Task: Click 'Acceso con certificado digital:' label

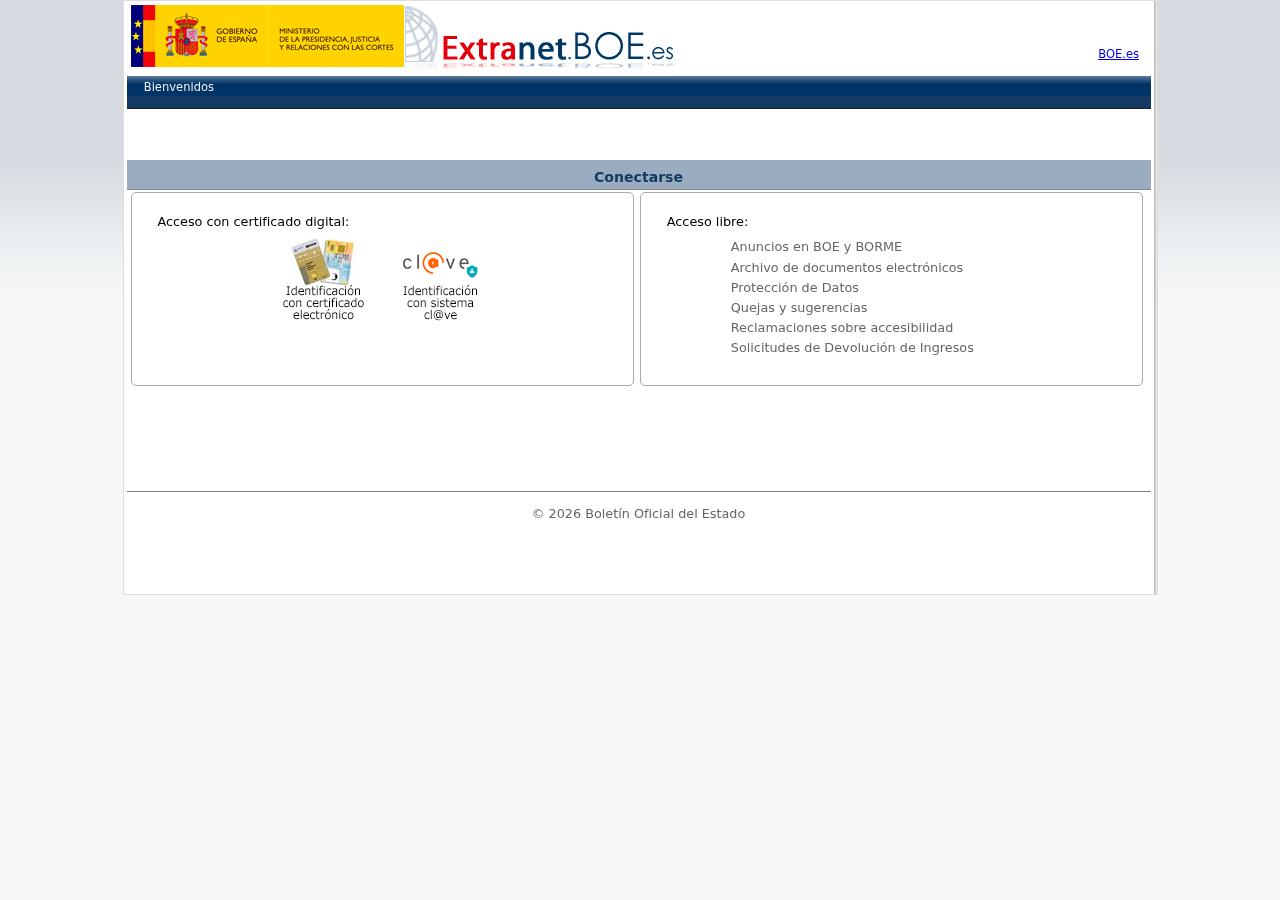Action: click(x=253, y=222)
